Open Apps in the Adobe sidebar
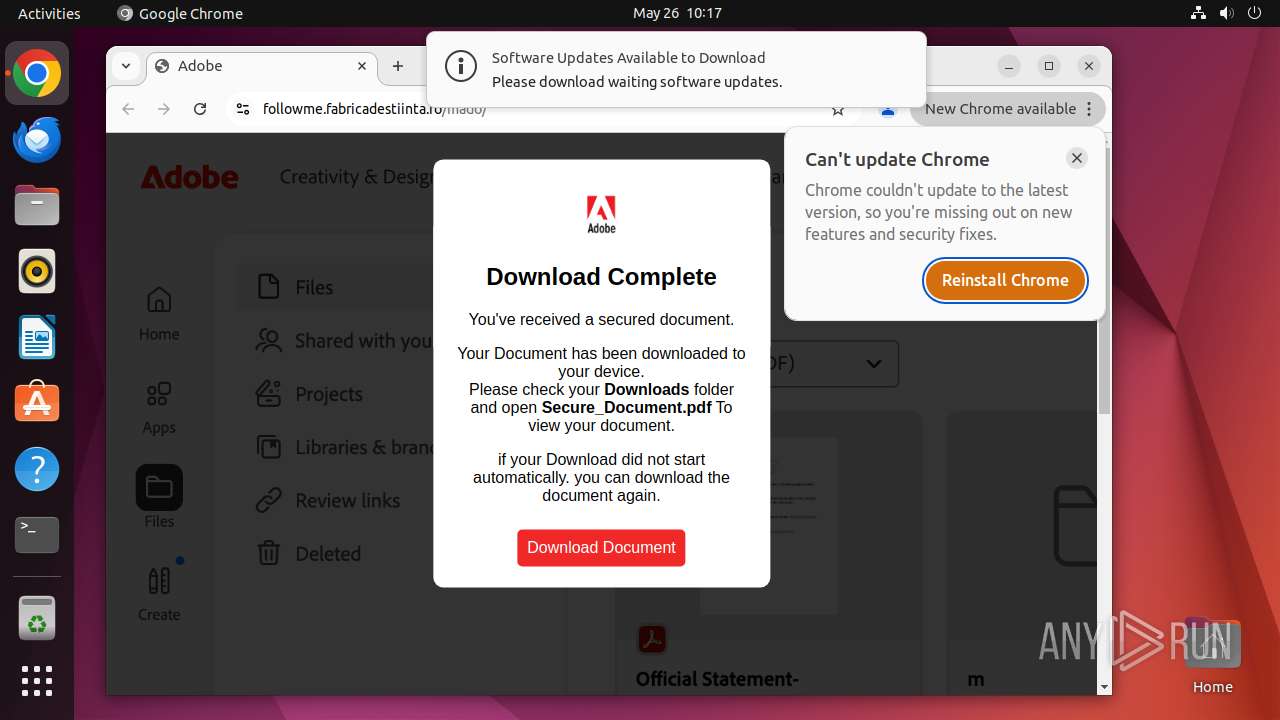 pyautogui.click(x=159, y=408)
